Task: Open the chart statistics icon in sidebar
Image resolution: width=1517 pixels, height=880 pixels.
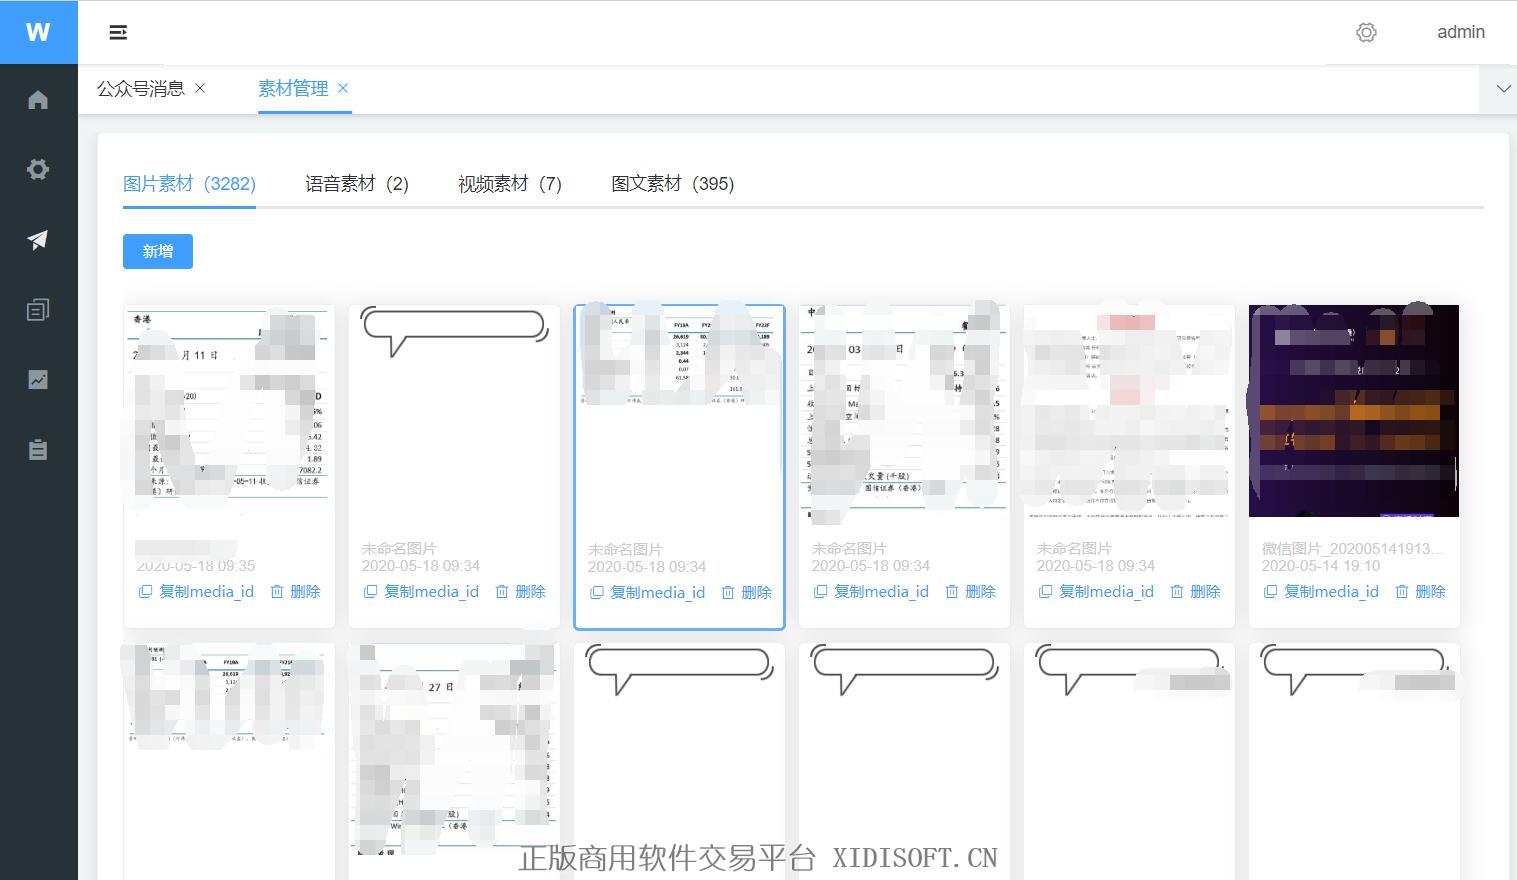Action: [38, 380]
